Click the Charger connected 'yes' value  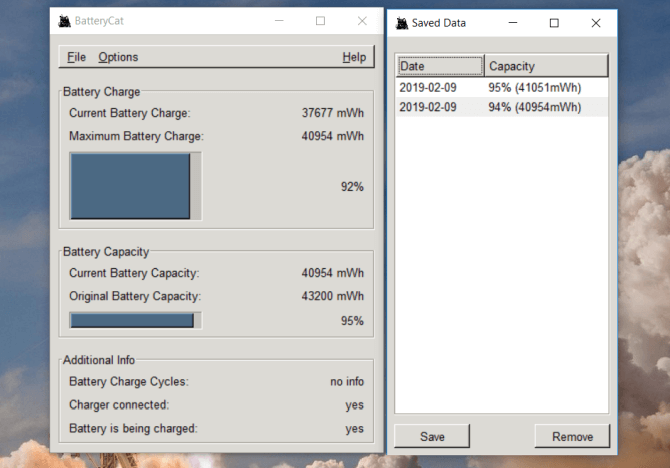[x=355, y=405]
